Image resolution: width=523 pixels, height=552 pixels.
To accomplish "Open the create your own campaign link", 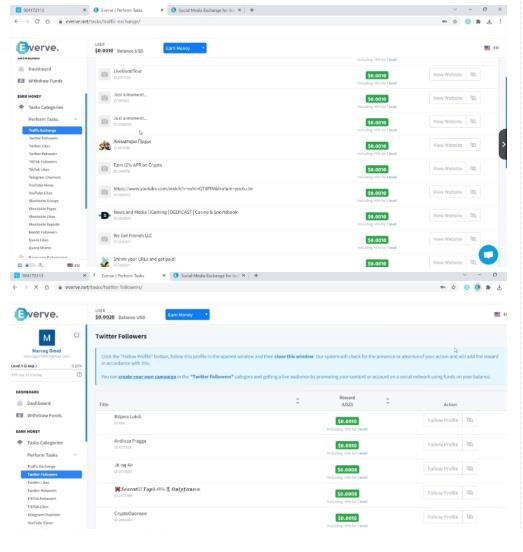I will pyautogui.click(x=147, y=377).
